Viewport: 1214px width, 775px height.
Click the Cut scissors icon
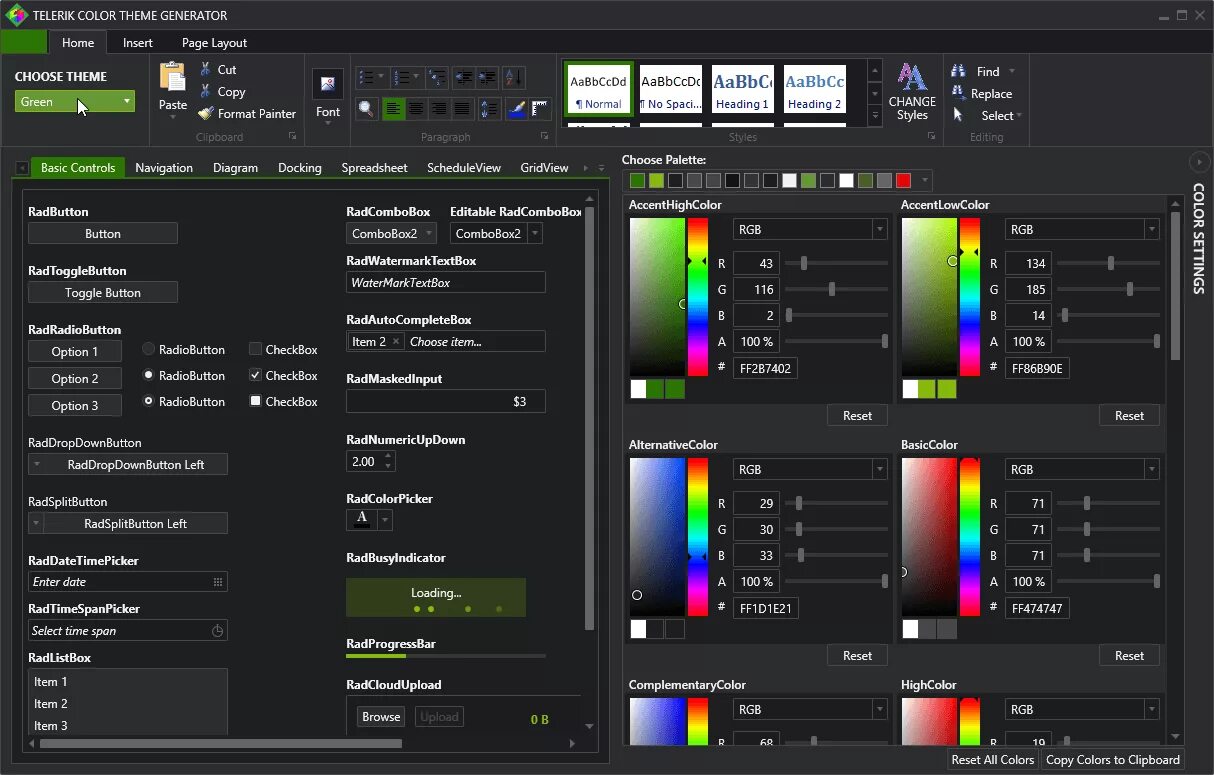(205, 69)
